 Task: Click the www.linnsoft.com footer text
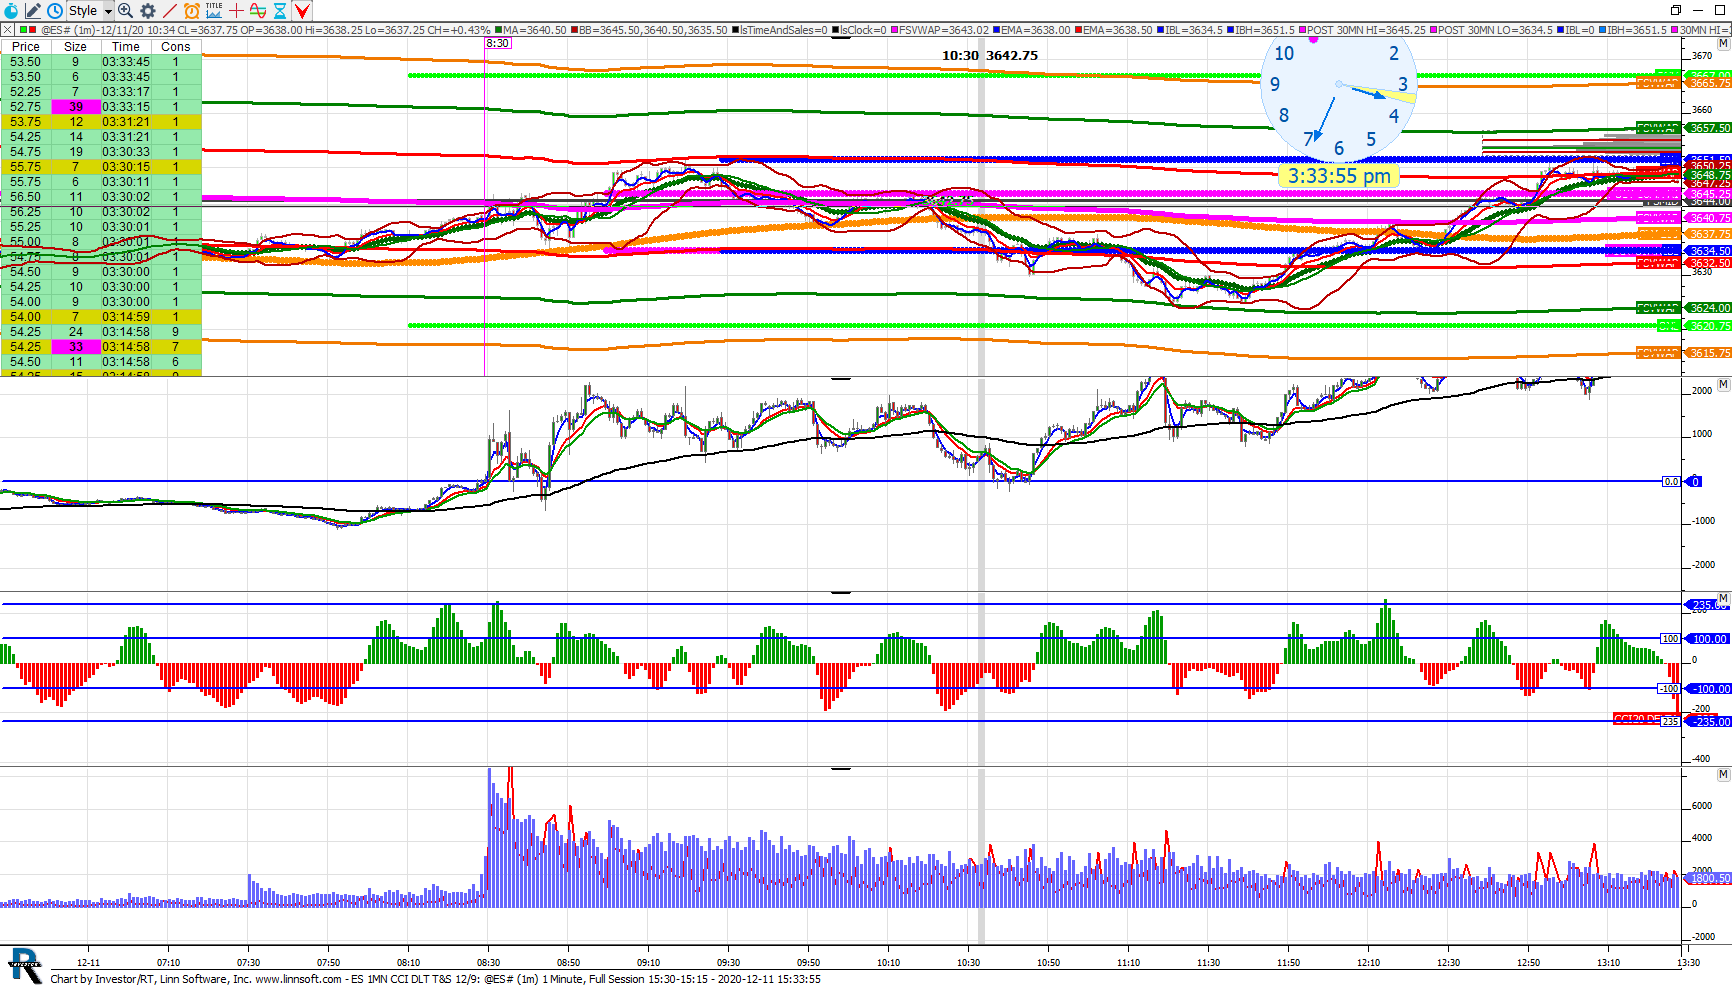click(x=299, y=979)
